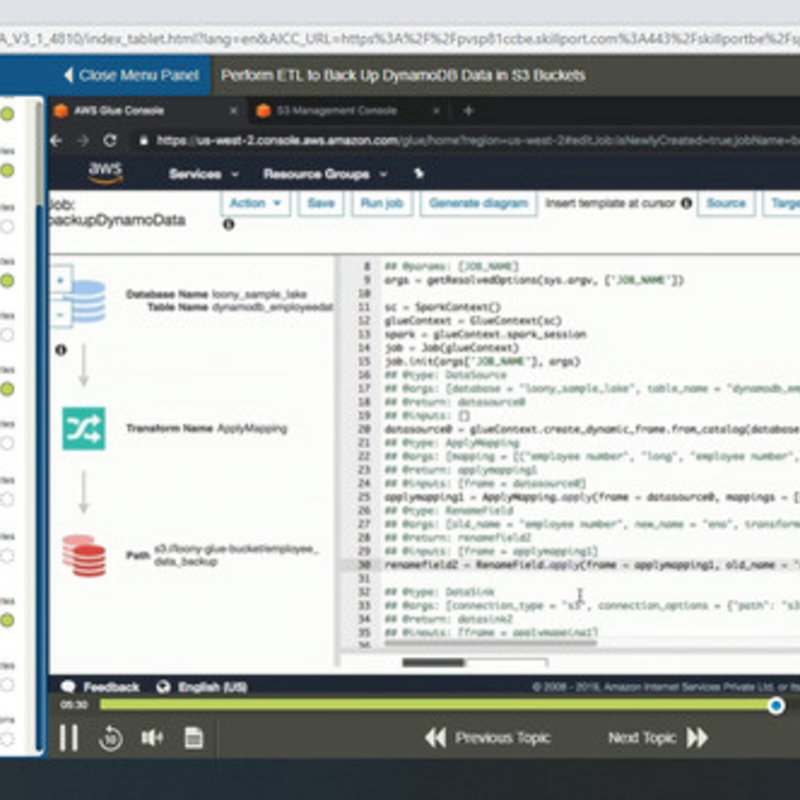Click the Source template button

(x=726, y=204)
